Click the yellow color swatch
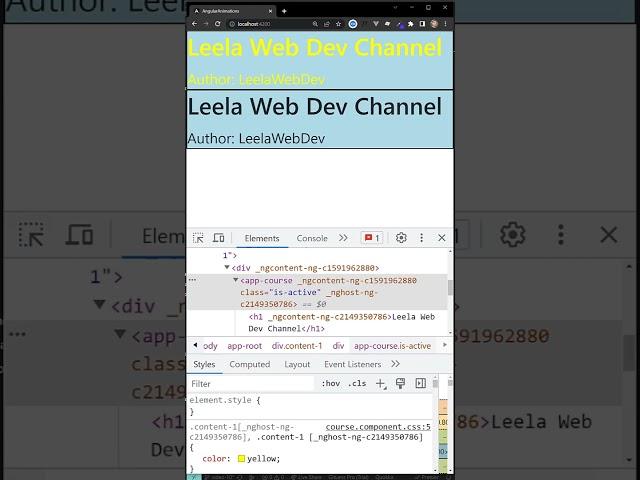 click(x=241, y=458)
